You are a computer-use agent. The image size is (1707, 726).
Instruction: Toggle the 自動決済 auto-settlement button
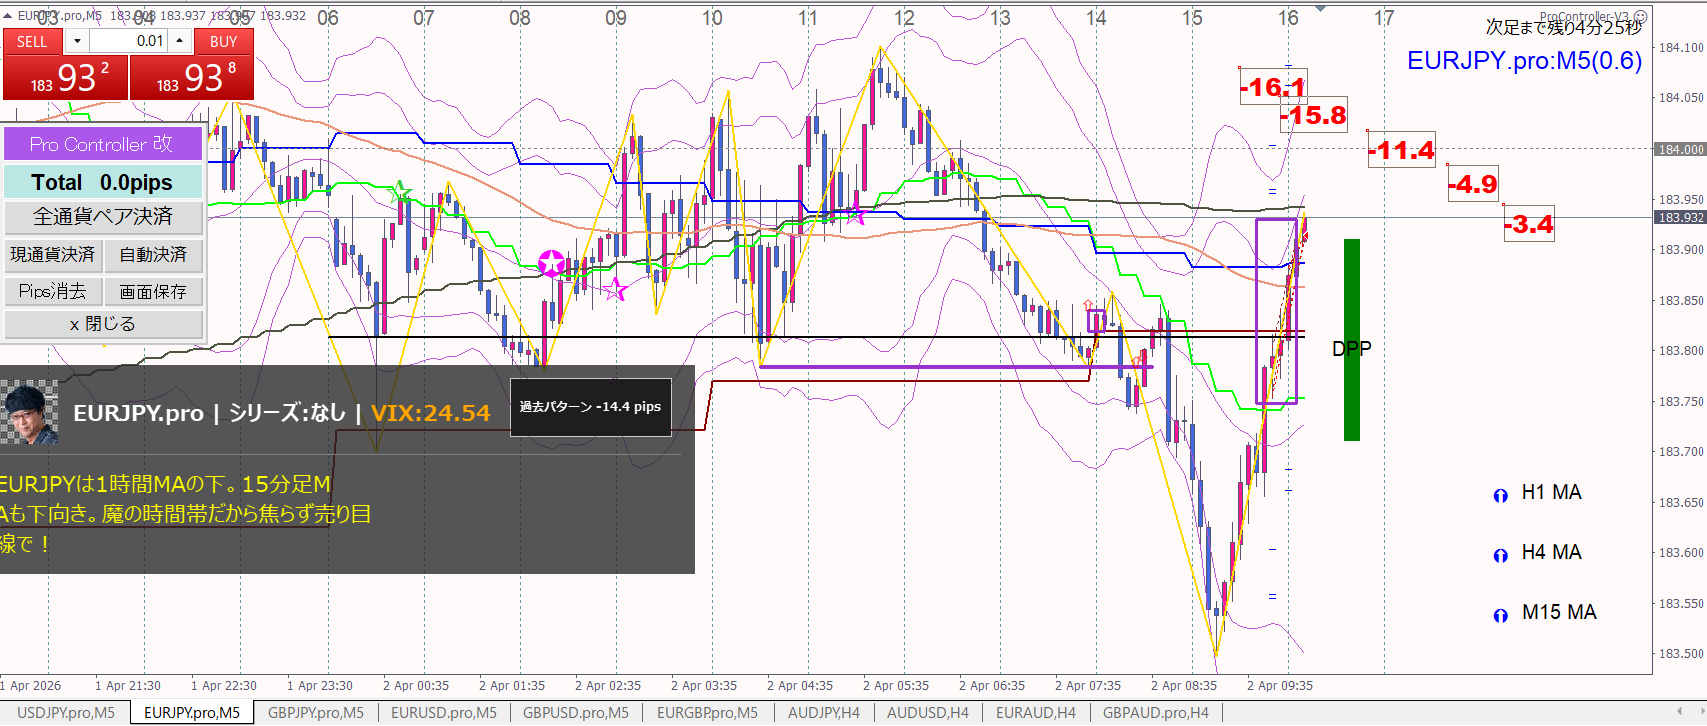point(153,255)
